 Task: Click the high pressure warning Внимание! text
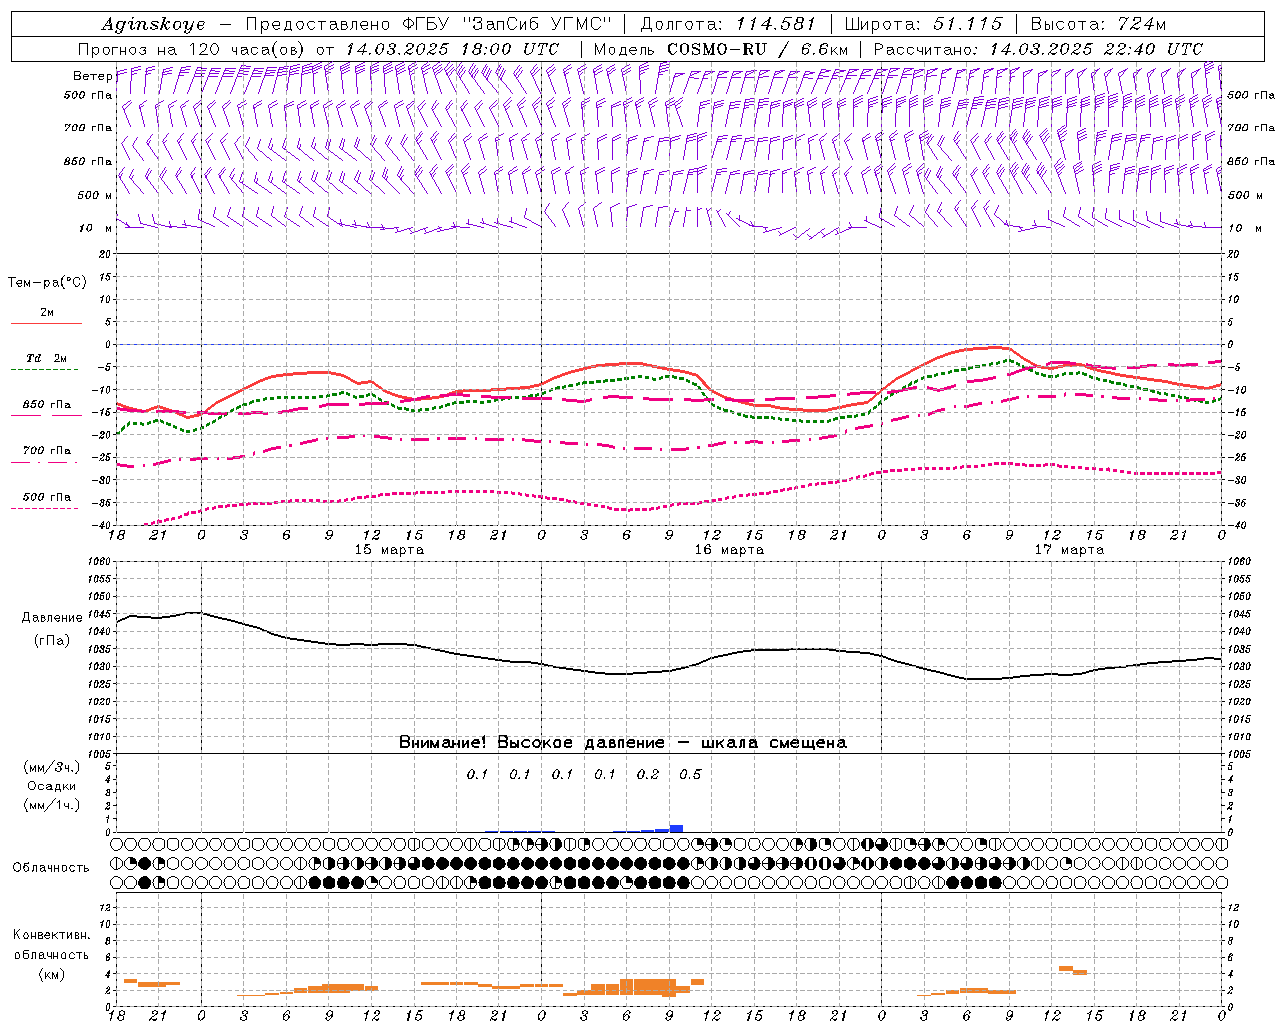pos(622,743)
